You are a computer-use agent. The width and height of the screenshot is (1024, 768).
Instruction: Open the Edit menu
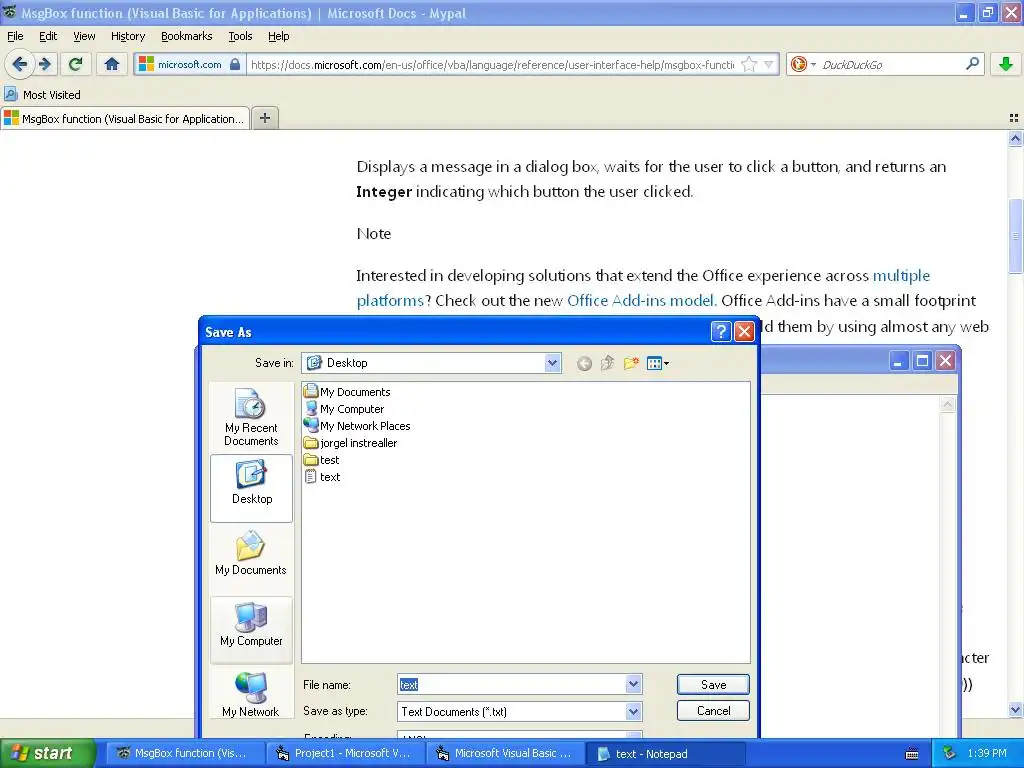click(x=48, y=36)
